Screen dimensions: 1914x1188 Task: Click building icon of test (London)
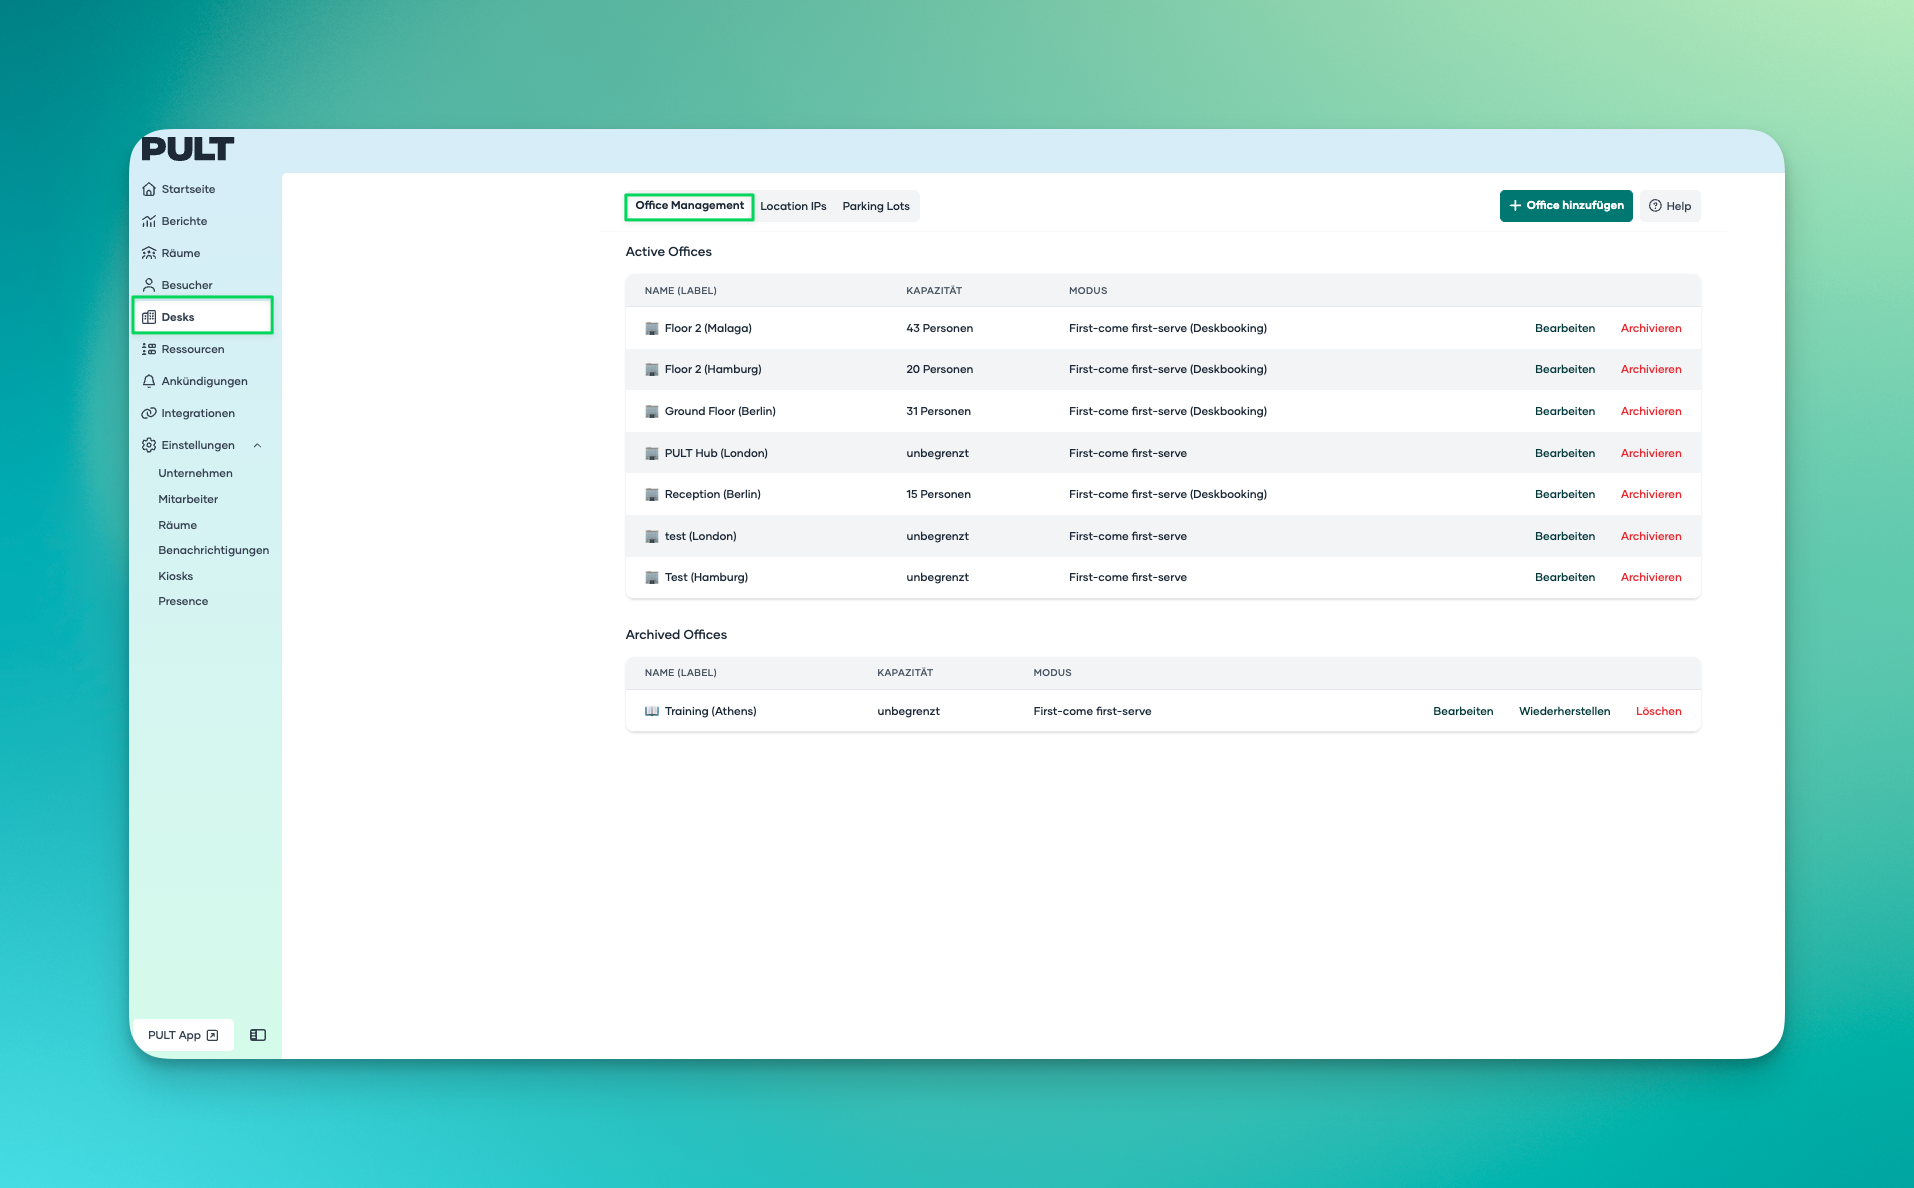(652, 536)
